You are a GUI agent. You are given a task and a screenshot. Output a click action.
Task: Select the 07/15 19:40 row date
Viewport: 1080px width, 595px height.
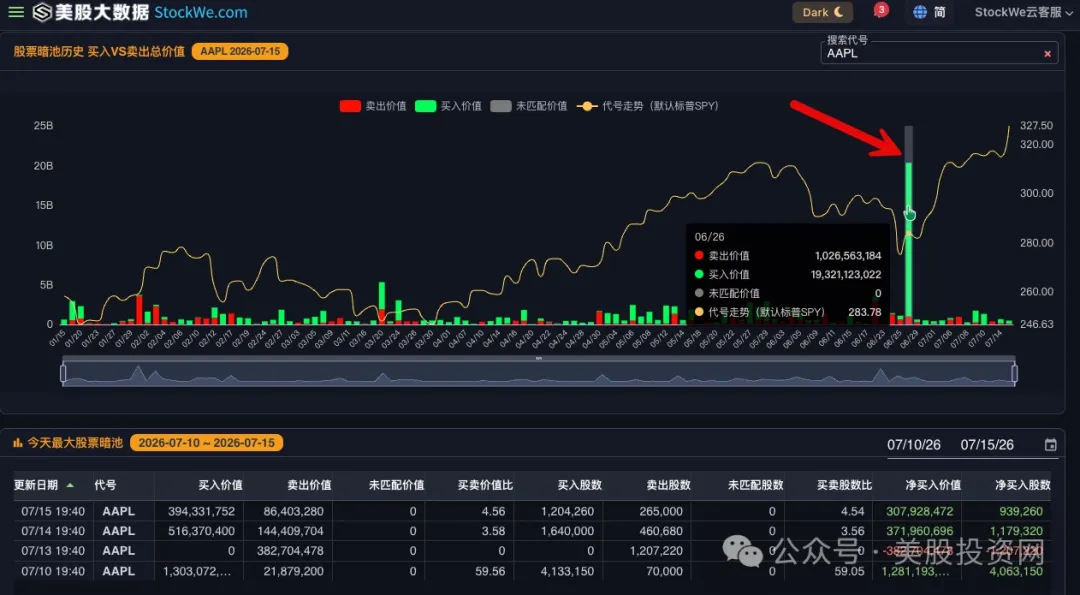pos(53,512)
